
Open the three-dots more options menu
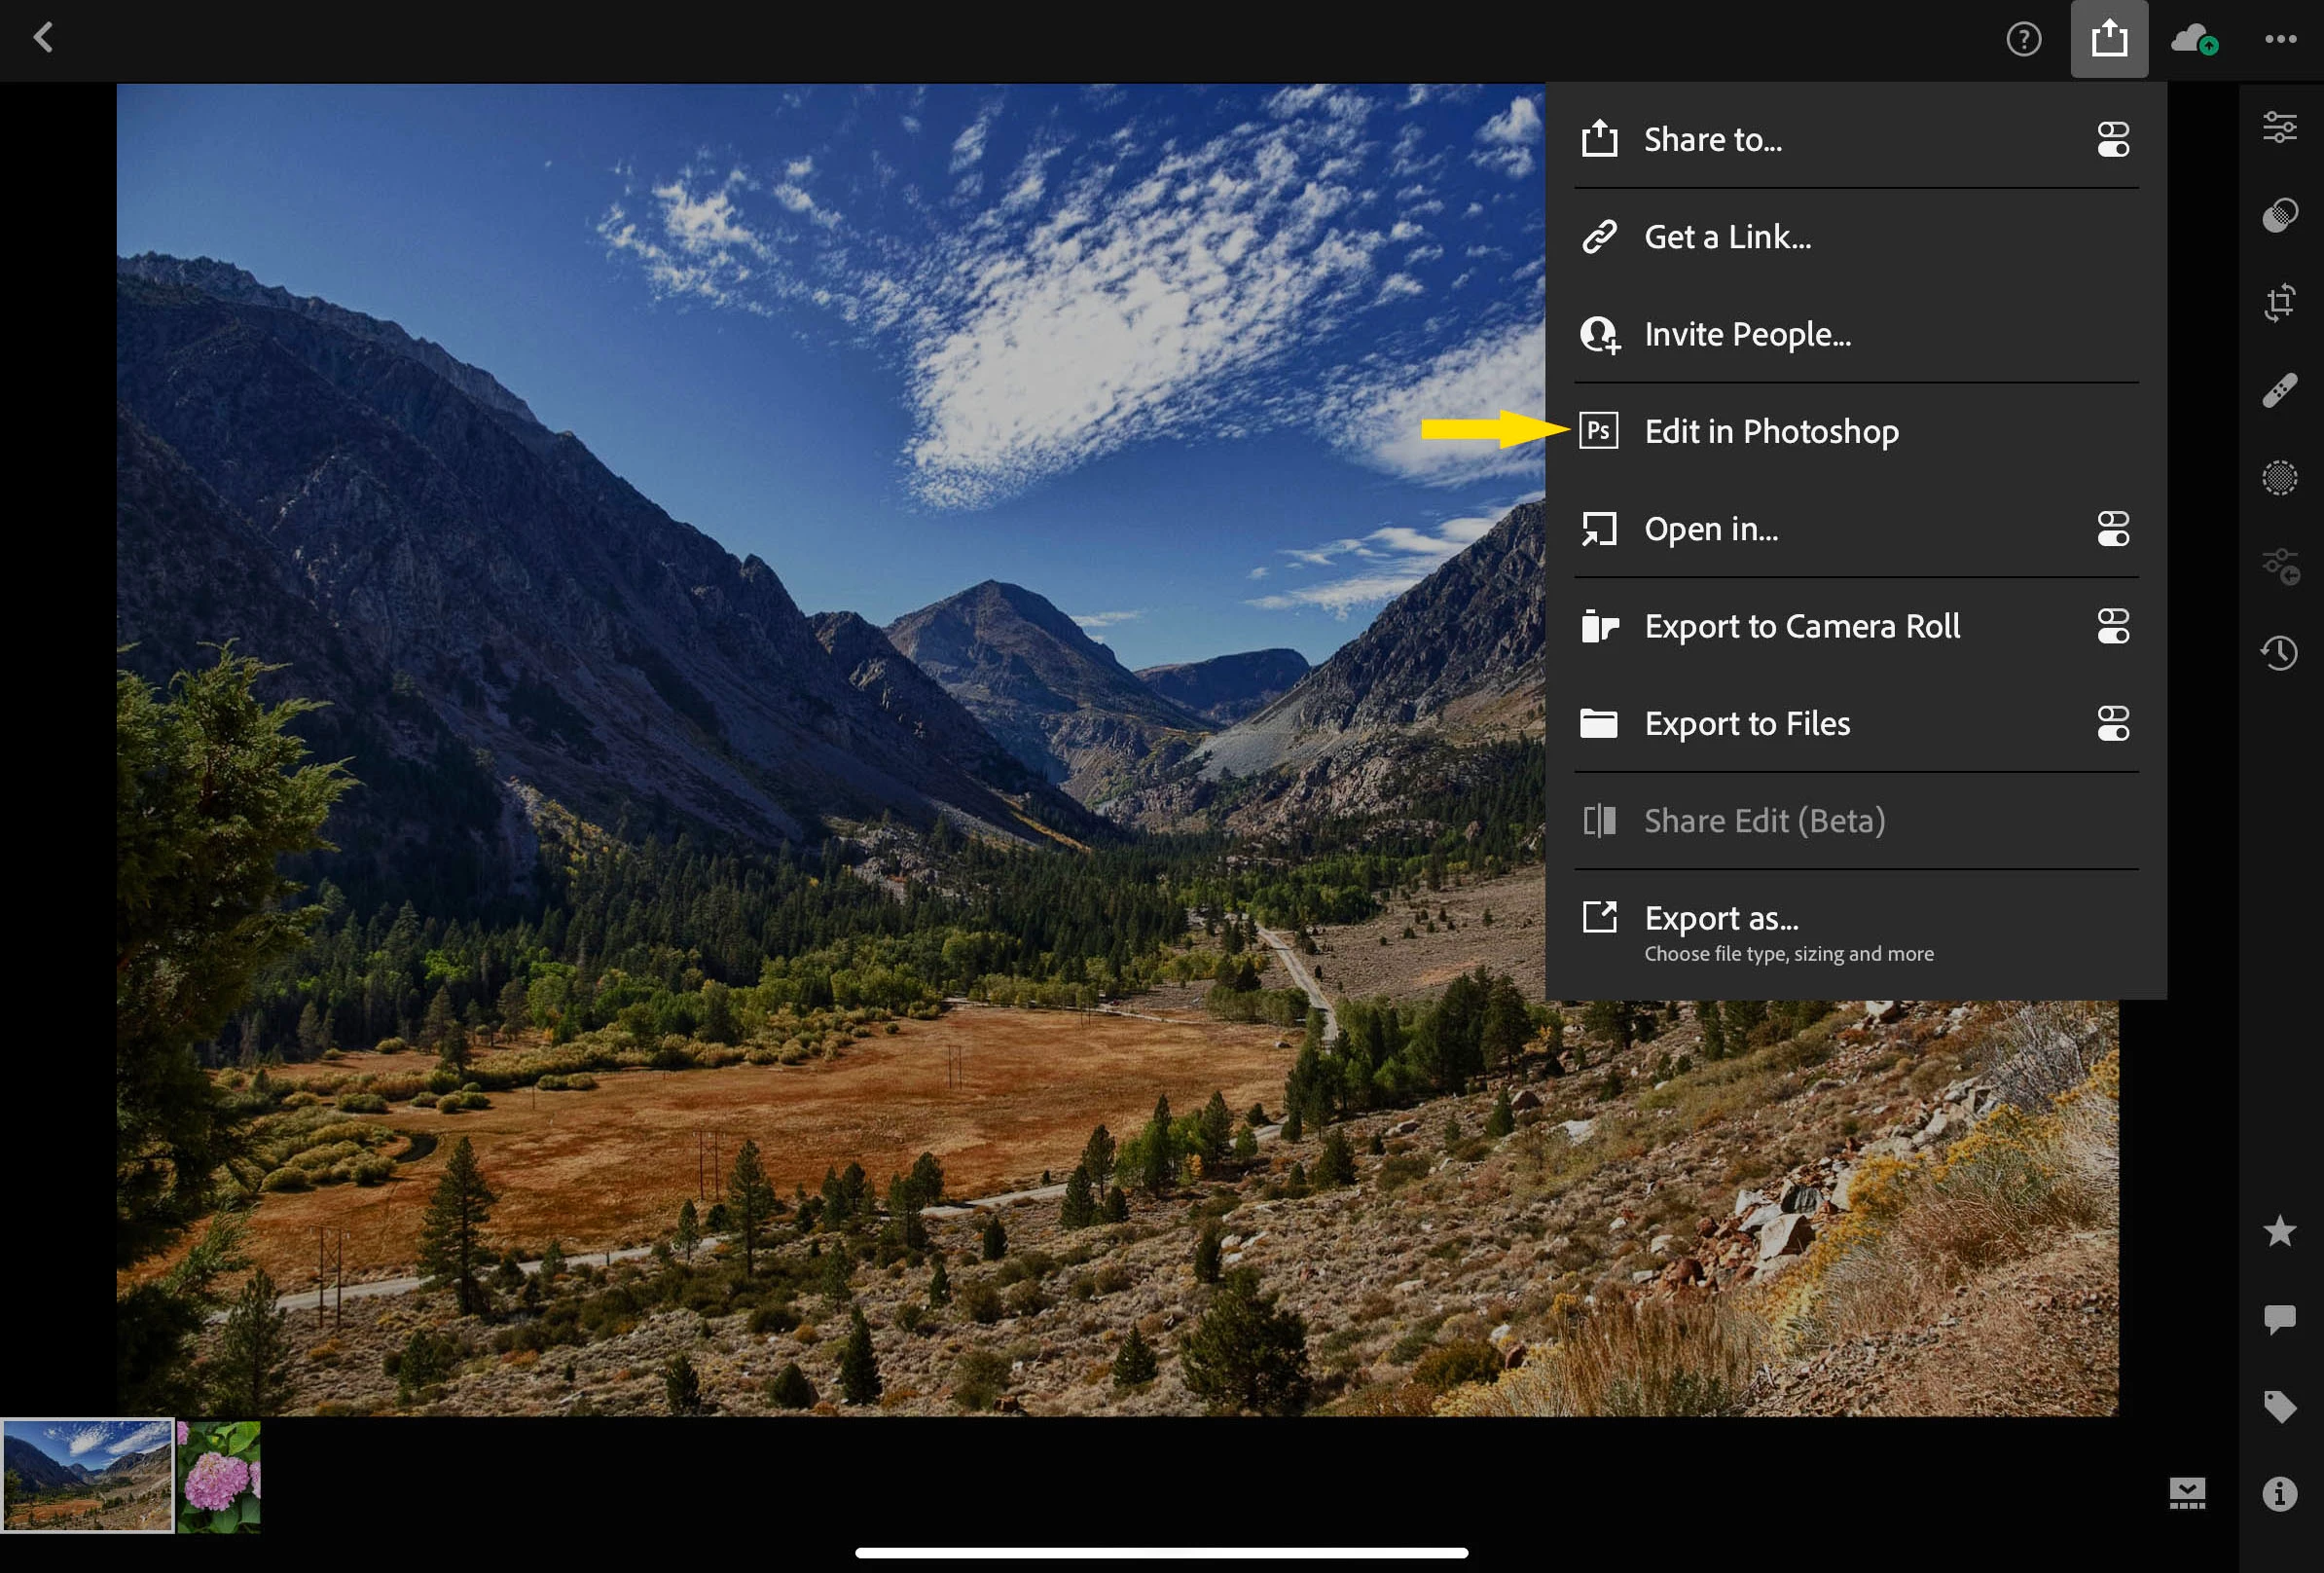(x=2280, y=39)
